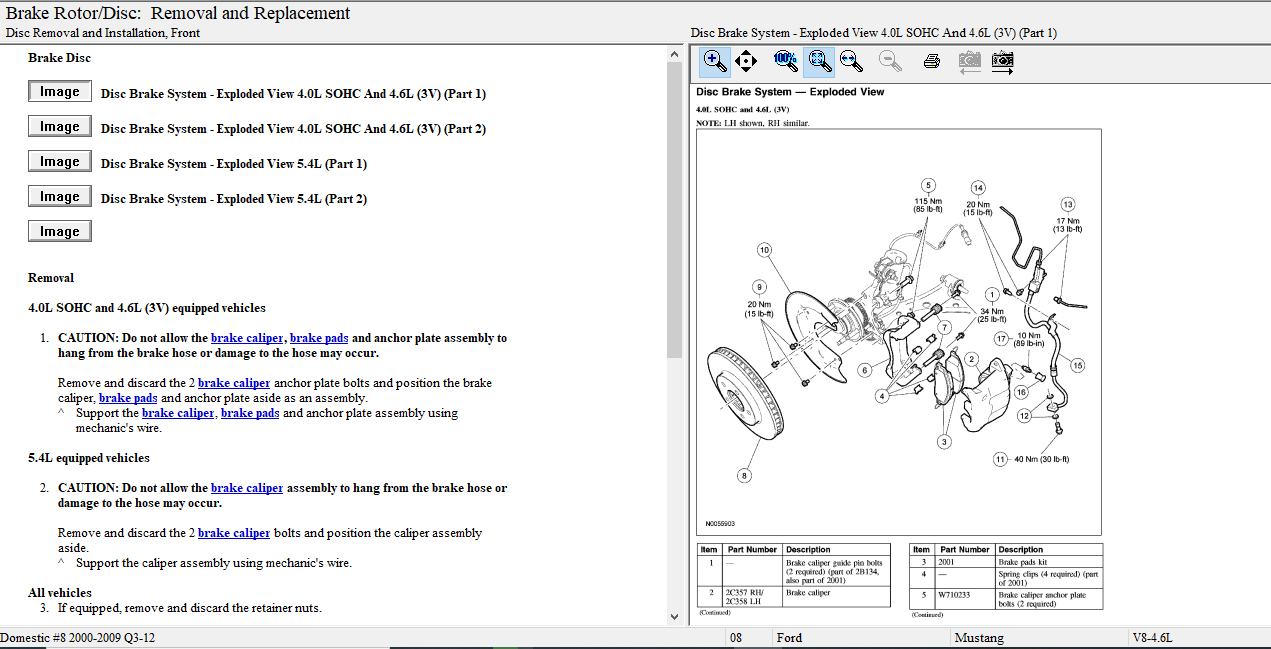This screenshot has width=1271, height=649.
Task: Follow the 'brake pads' link in step 1 caution
Action: [319, 338]
